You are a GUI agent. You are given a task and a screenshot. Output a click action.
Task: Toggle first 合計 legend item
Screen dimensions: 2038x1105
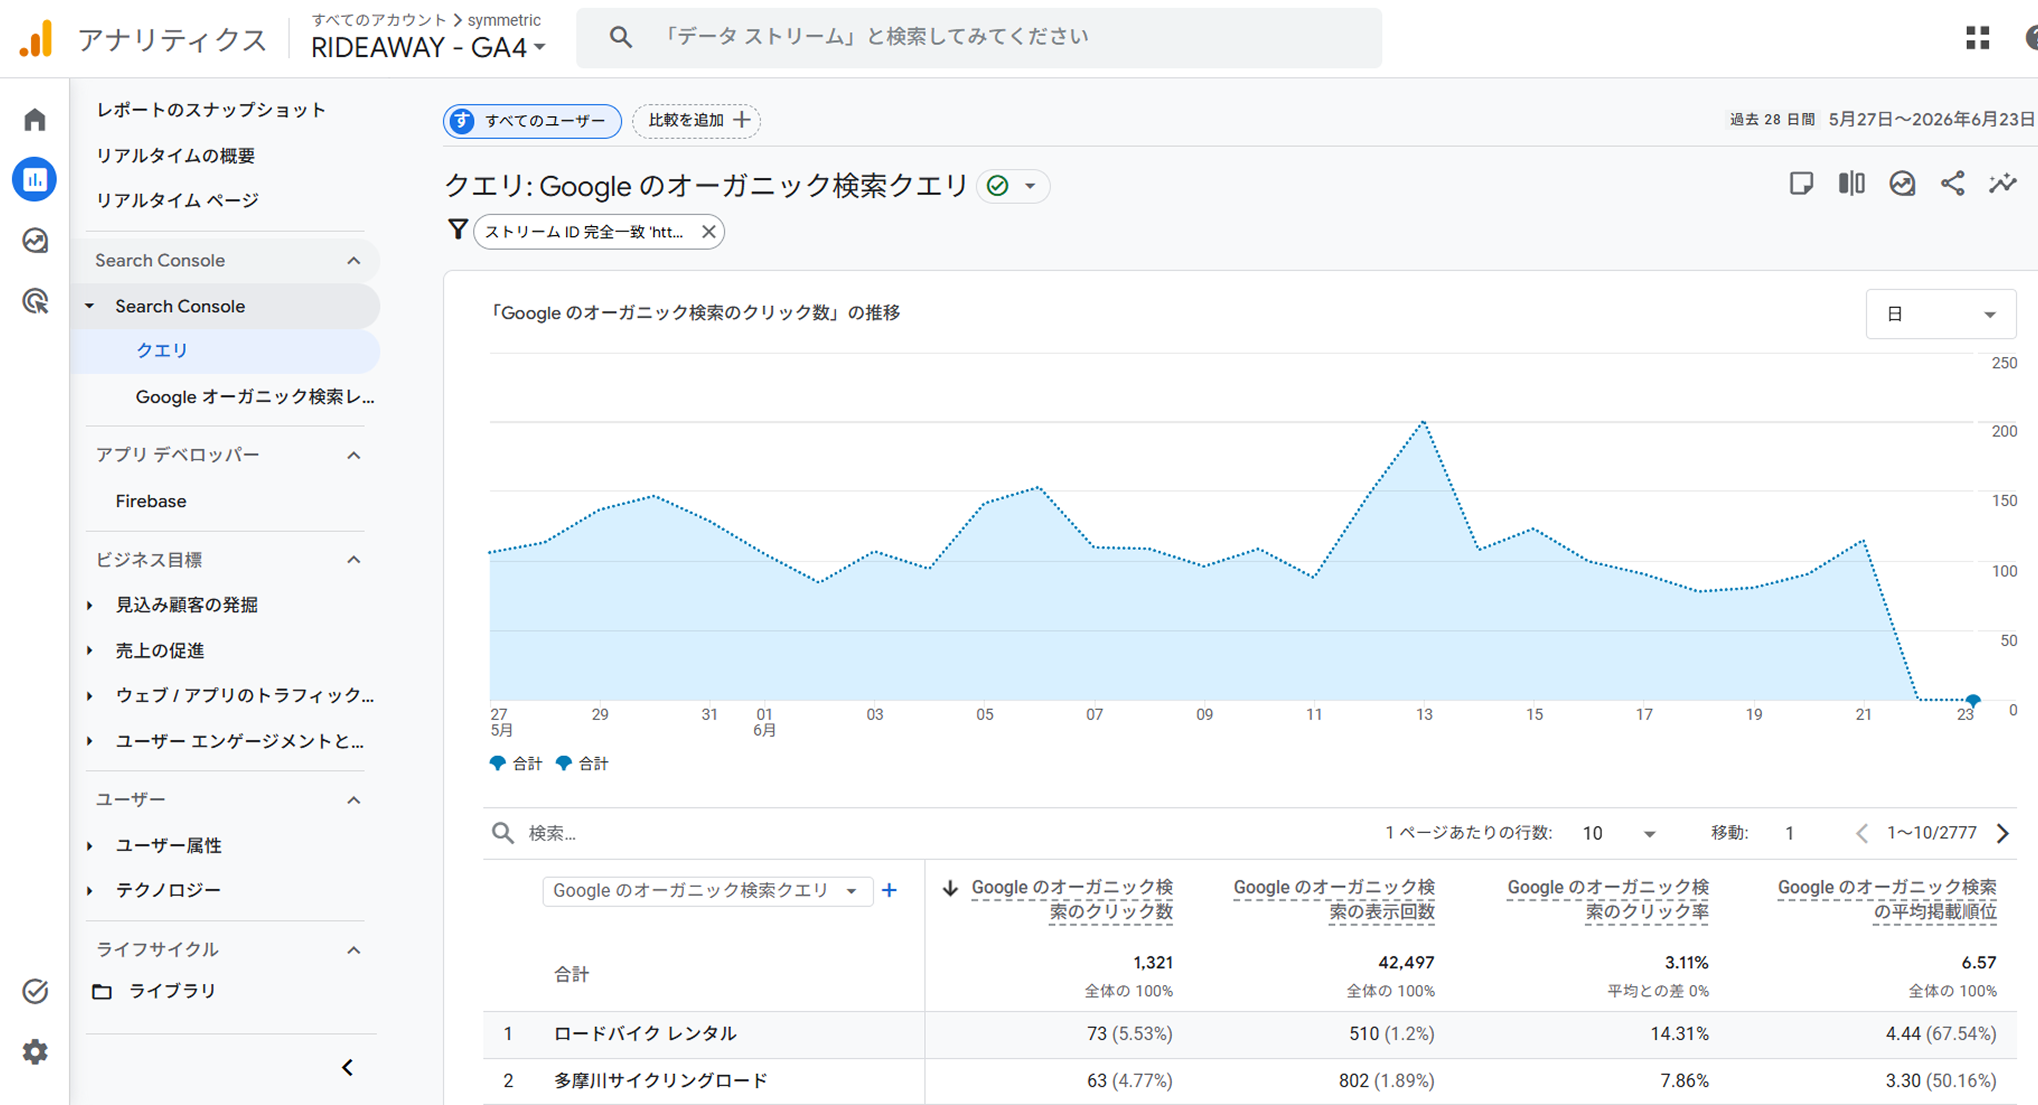515,764
